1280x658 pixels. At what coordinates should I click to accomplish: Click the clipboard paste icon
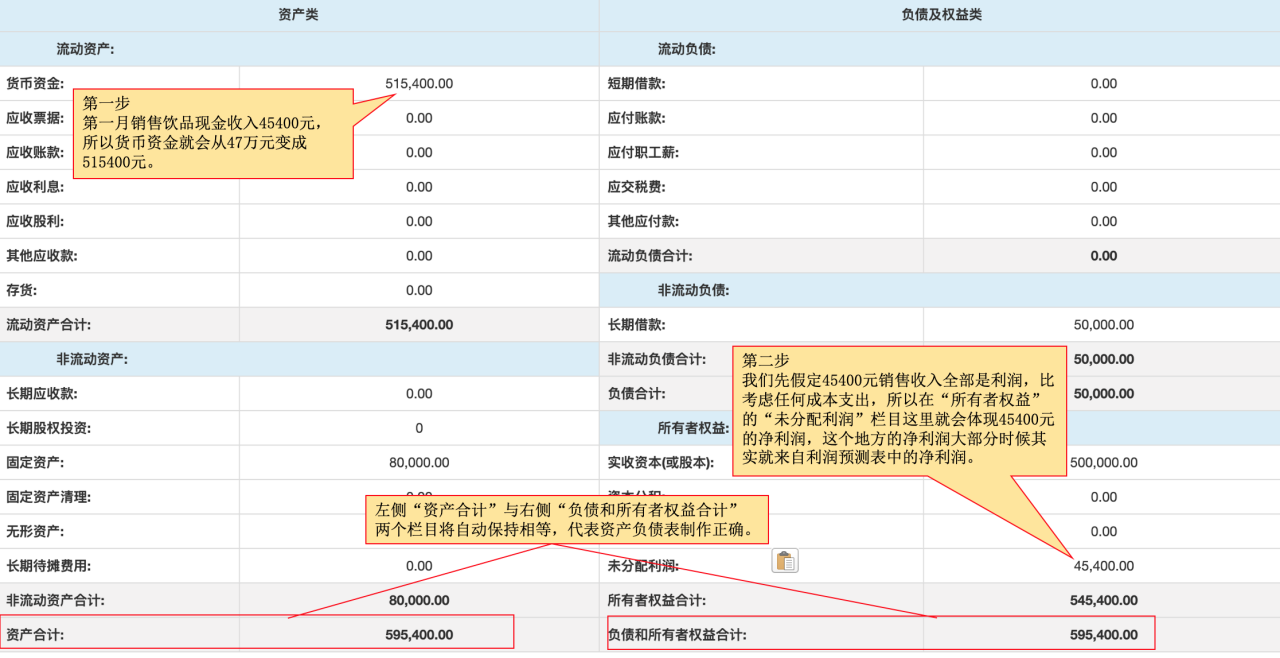pyautogui.click(x=785, y=561)
